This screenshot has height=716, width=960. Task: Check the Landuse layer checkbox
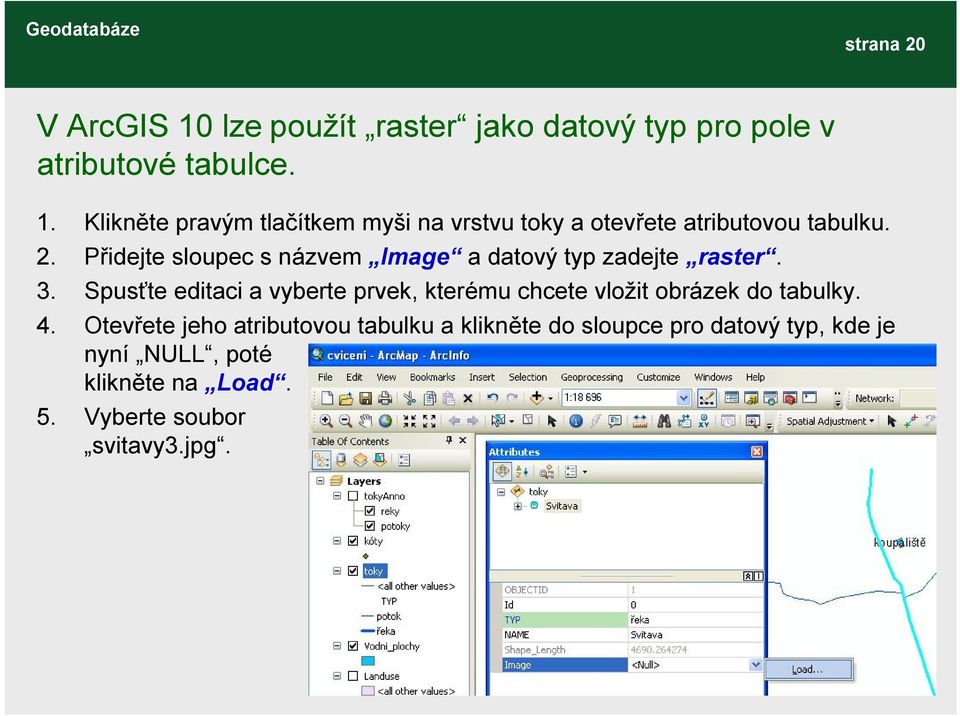[353, 676]
